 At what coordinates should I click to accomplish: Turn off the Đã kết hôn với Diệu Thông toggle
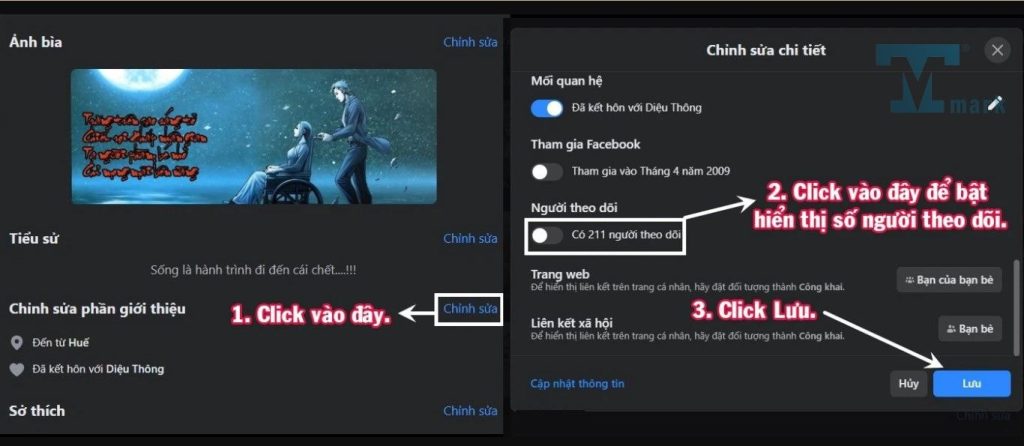pos(547,108)
